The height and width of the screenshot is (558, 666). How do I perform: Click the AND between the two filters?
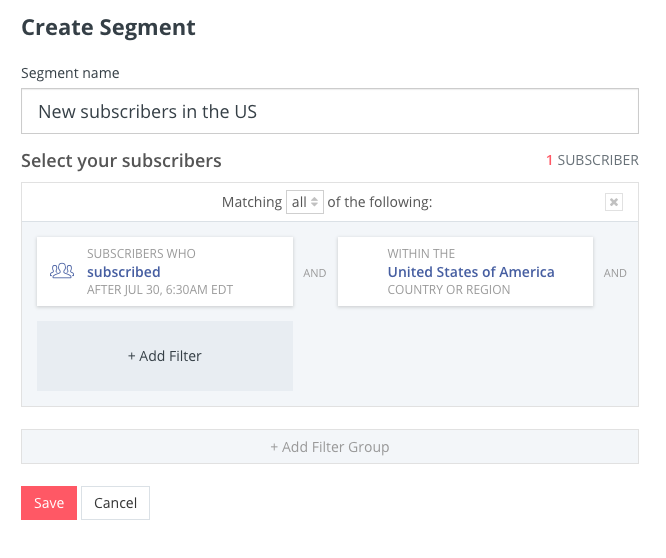point(315,273)
